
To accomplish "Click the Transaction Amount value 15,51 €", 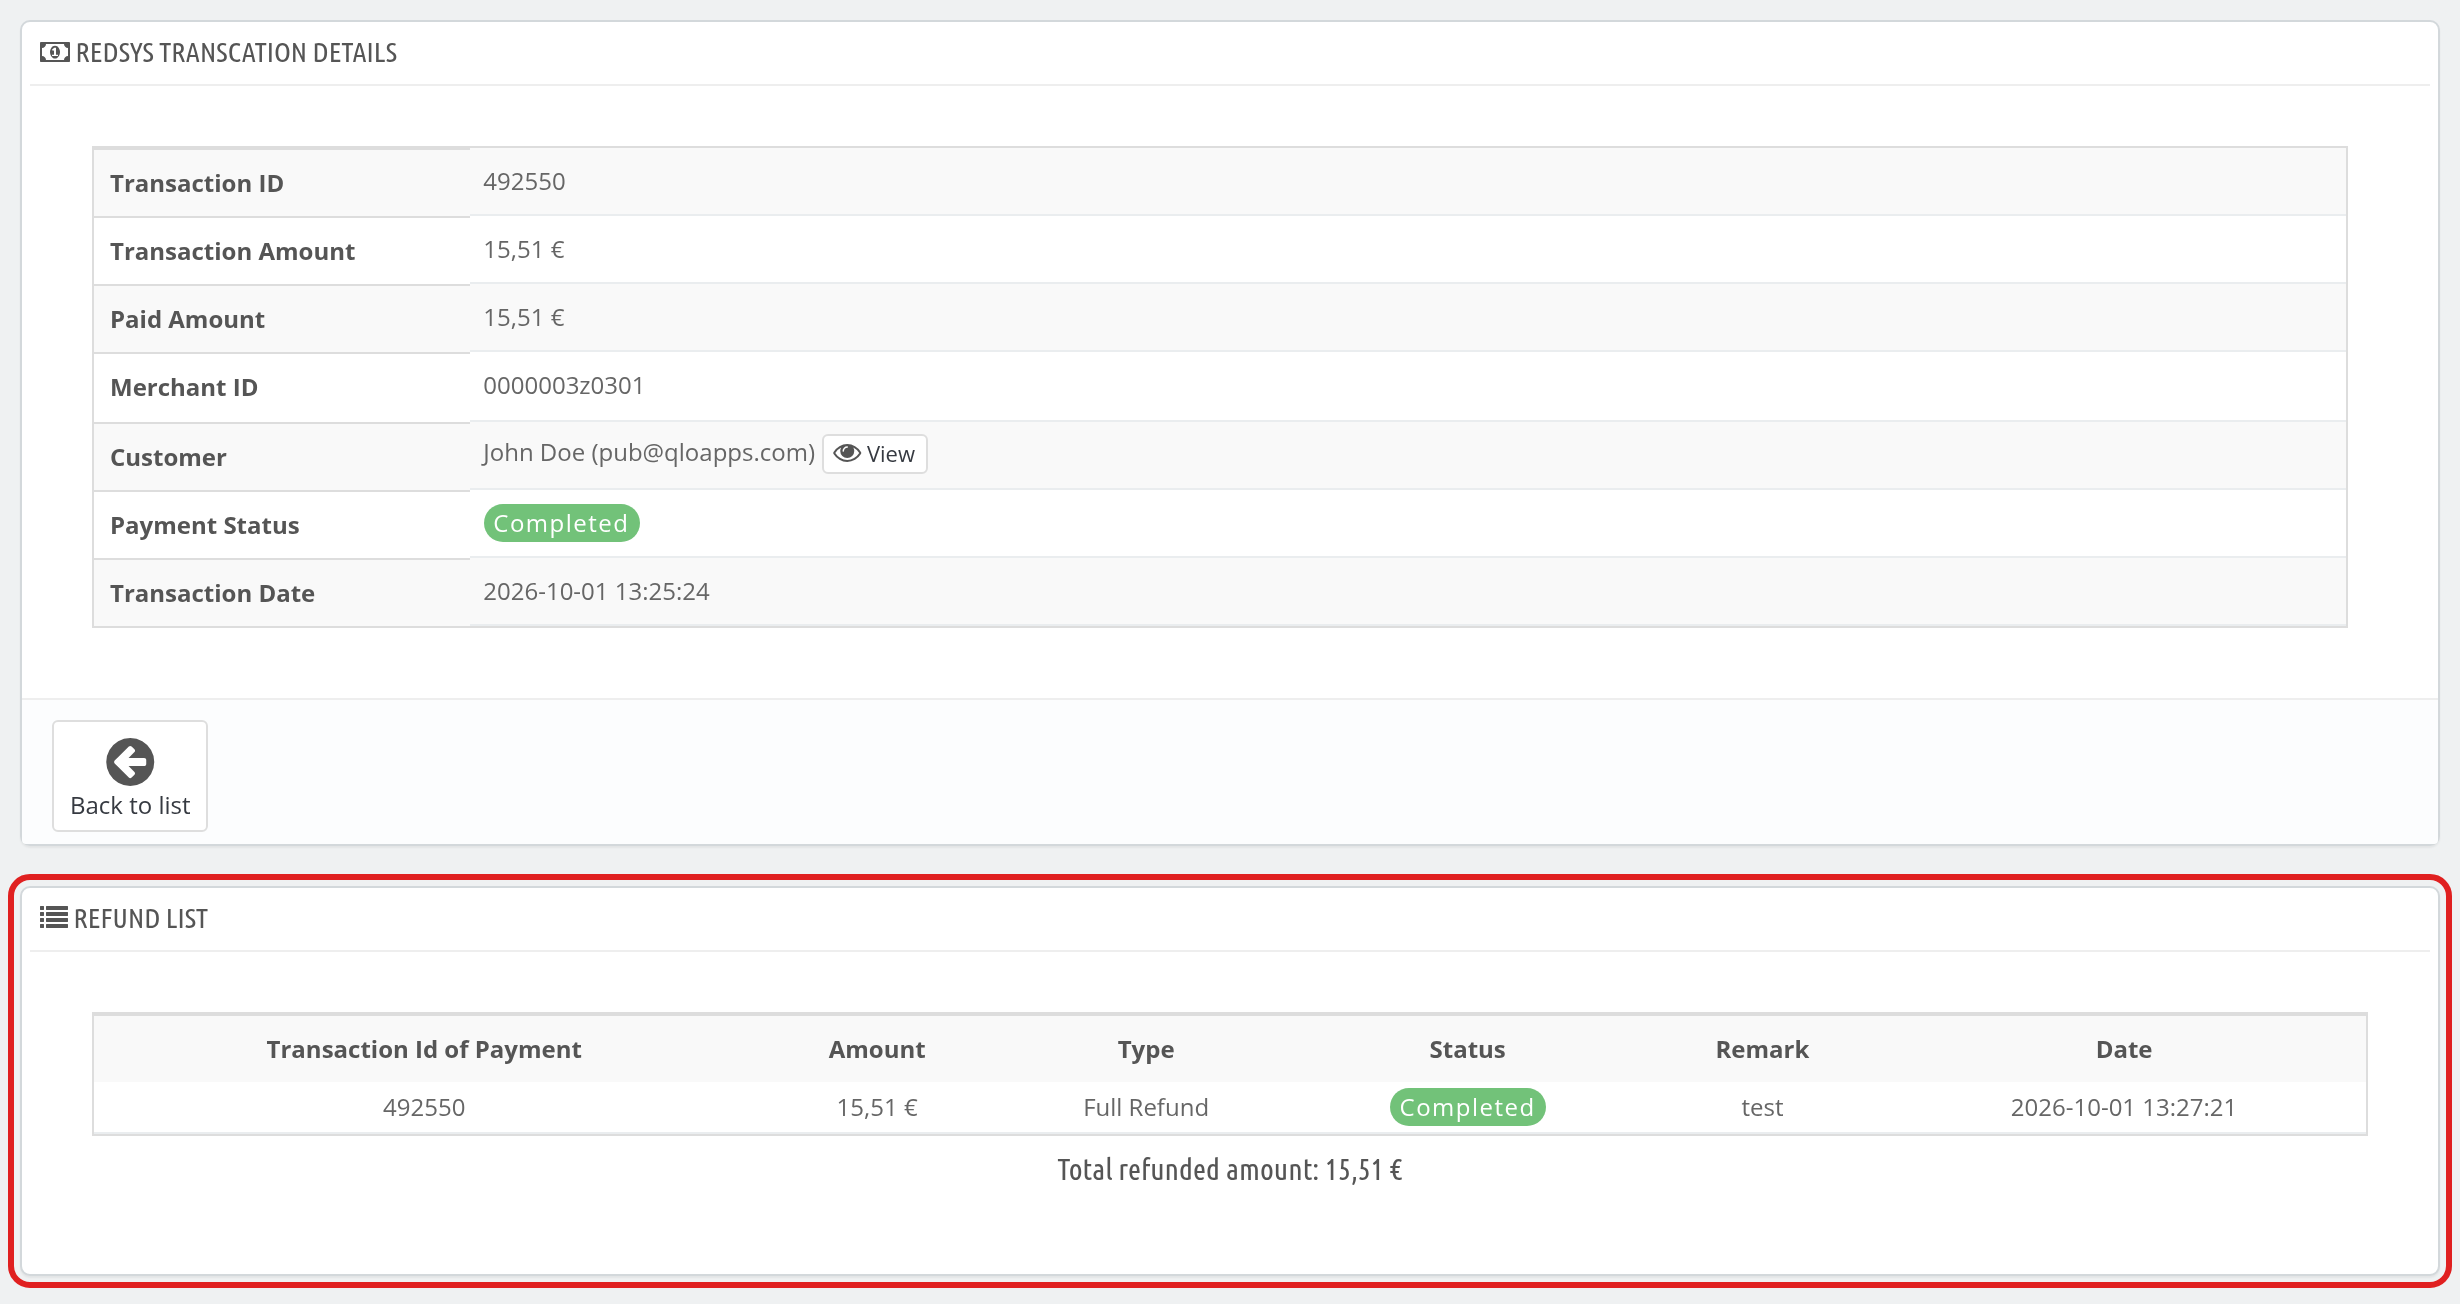I will pos(524,250).
